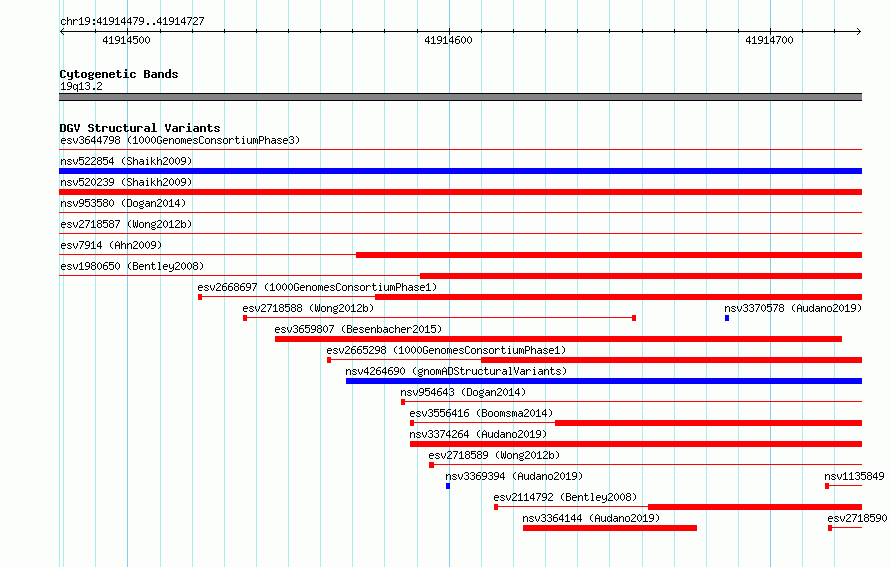Viewport: 890px width, 567px height.
Task: Click the Cytogenetic Bands track title
Action: tap(119, 74)
